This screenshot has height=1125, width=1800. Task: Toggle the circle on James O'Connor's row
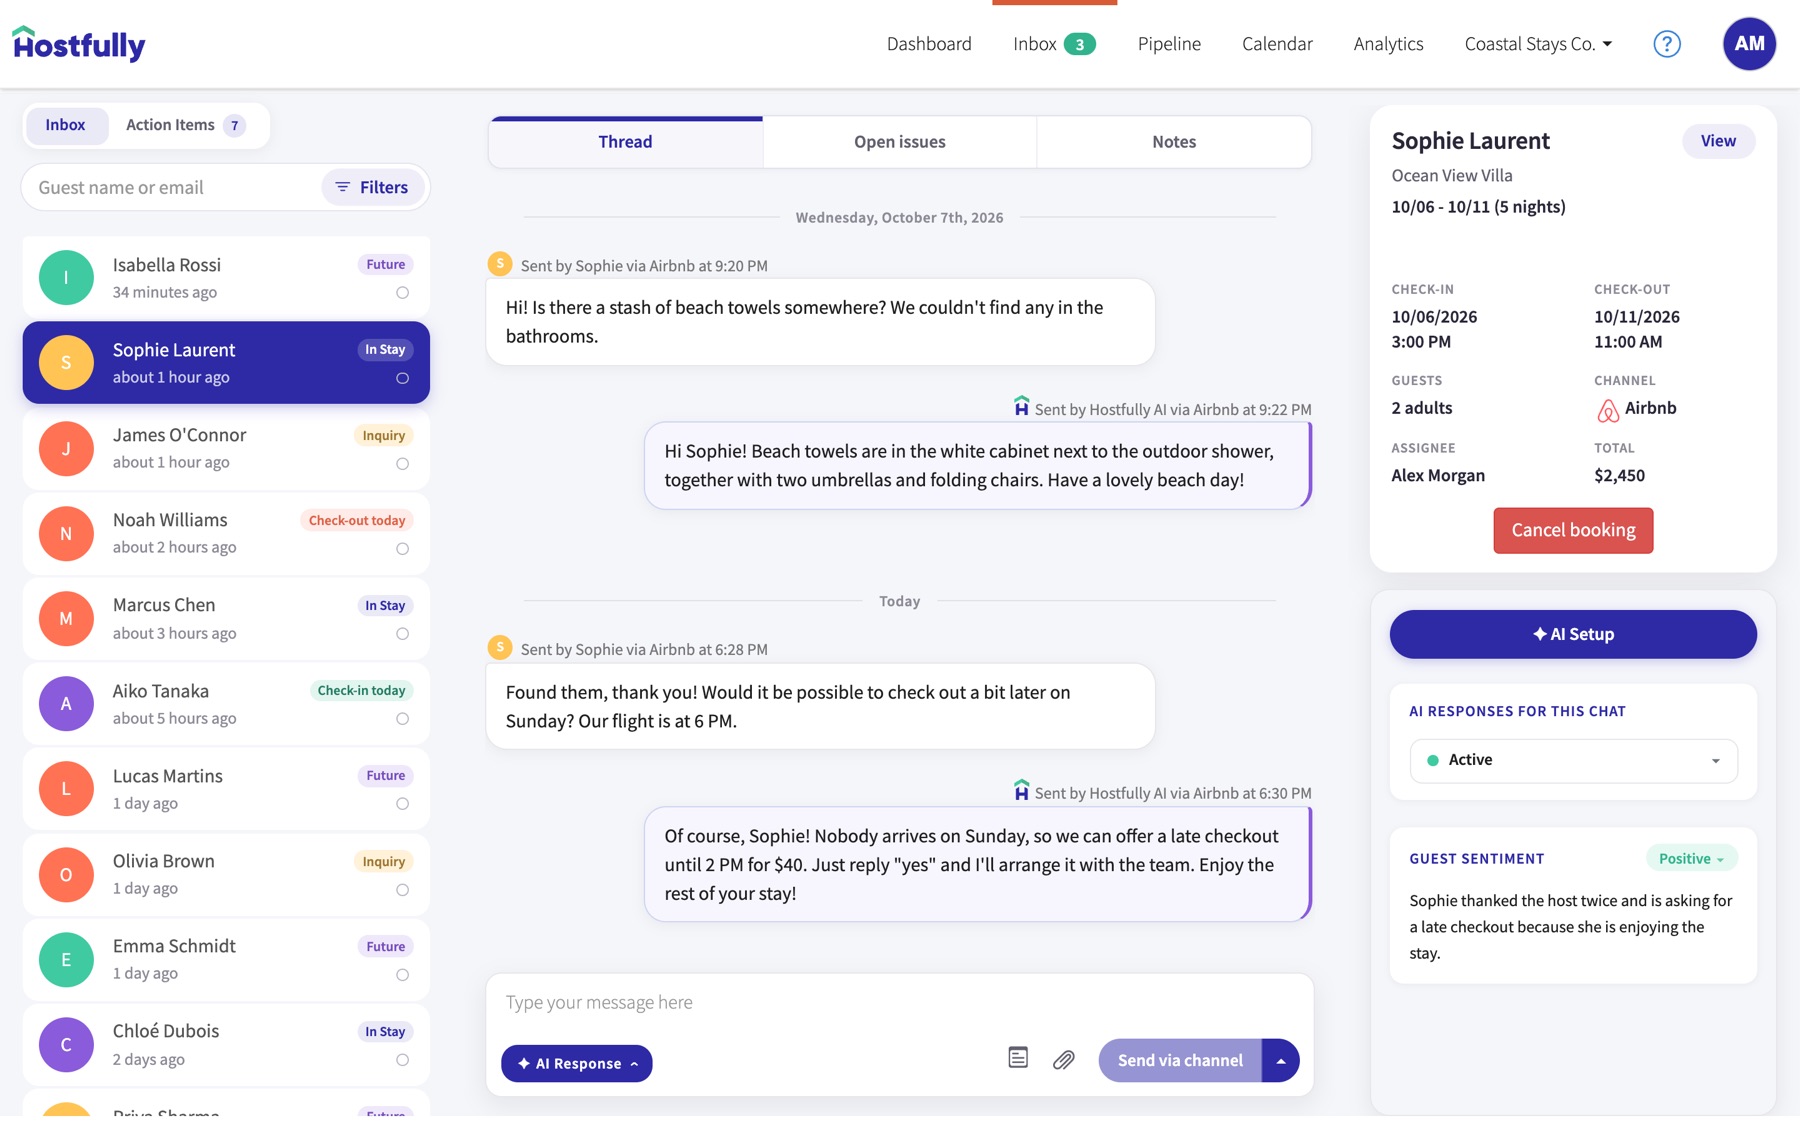[402, 464]
